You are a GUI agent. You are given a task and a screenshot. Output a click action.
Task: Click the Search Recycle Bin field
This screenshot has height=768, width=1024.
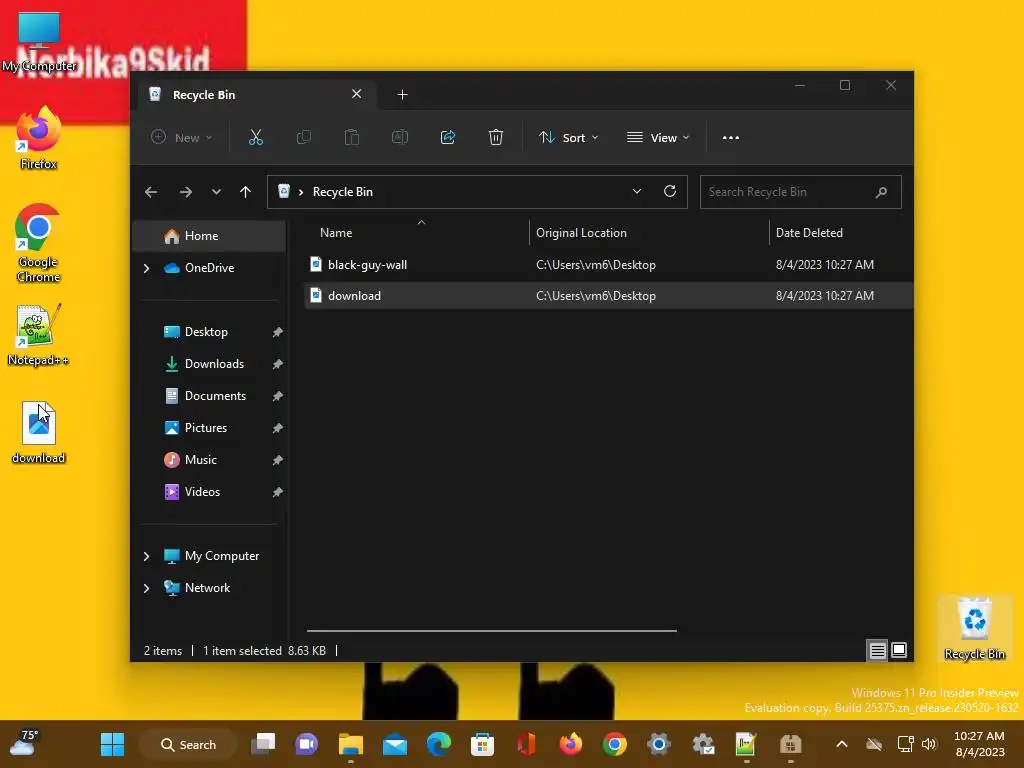pyautogui.click(x=800, y=192)
